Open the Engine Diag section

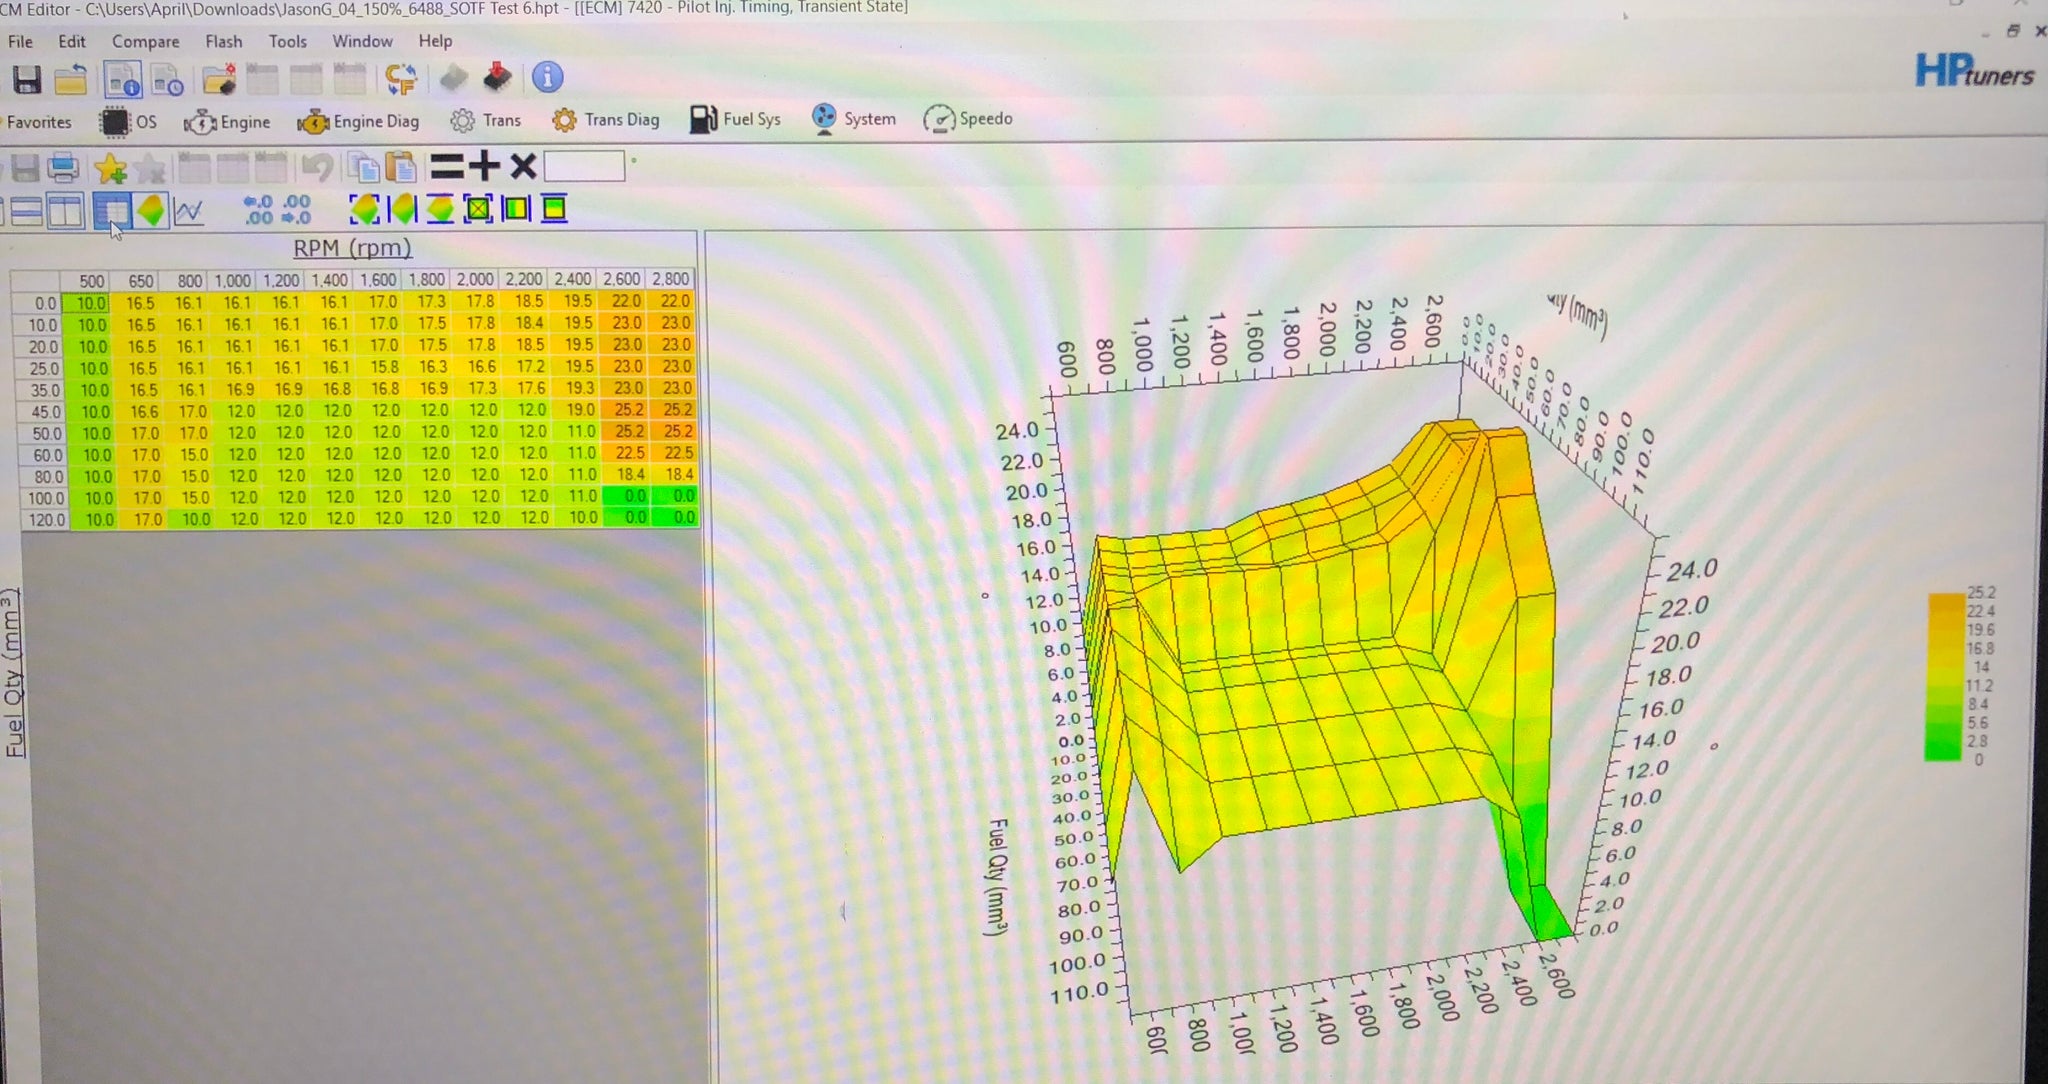(358, 122)
